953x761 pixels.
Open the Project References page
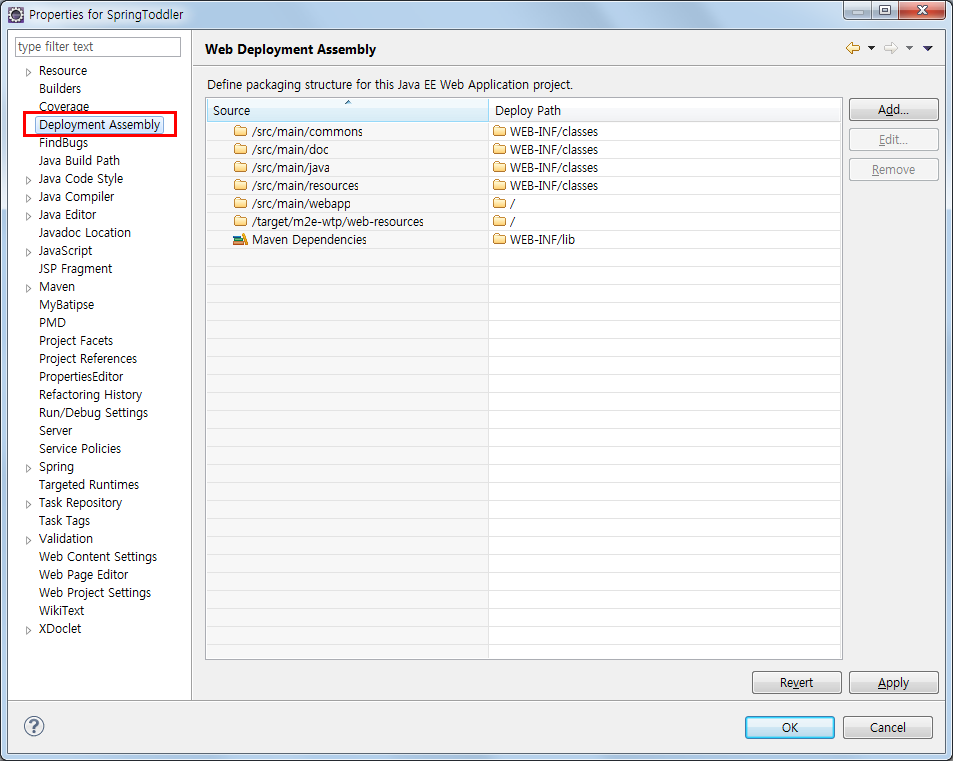click(88, 359)
